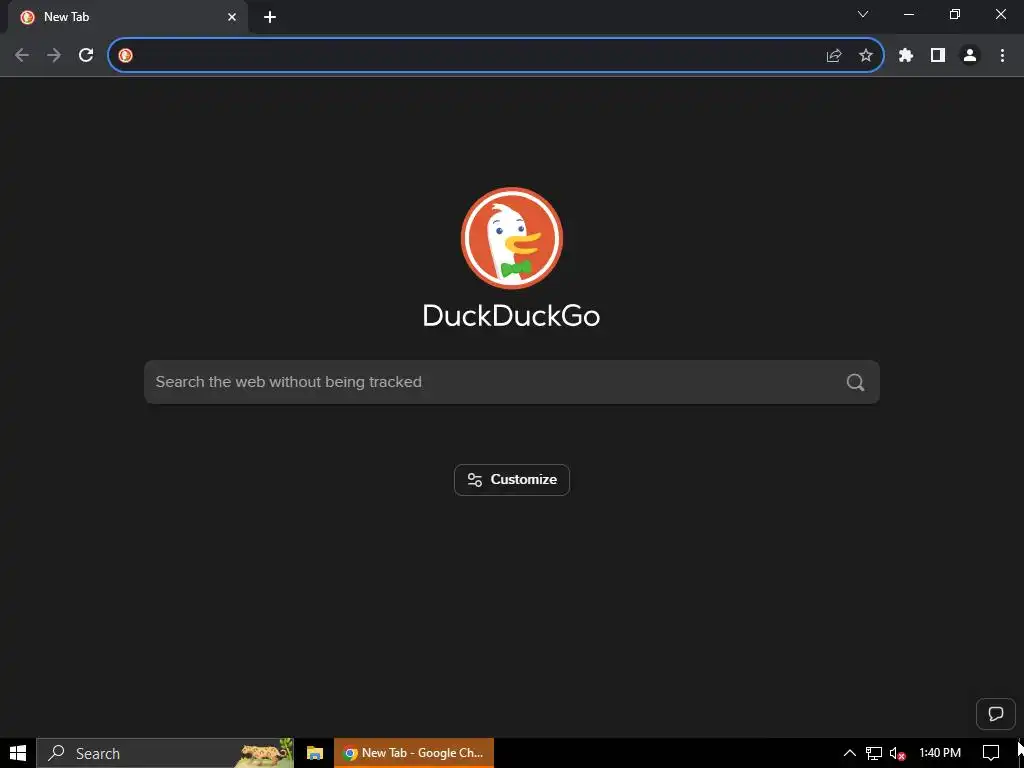
Task: Open the Chrome profile avatar
Action: (x=970, y=56)
